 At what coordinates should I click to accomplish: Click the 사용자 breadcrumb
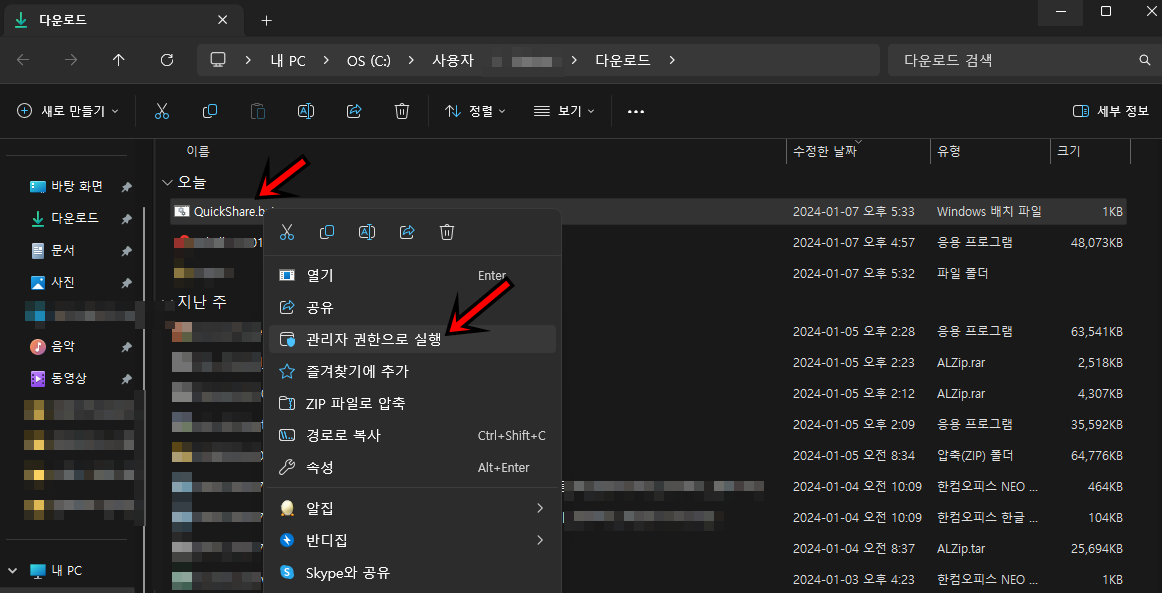tap(453, 61)
